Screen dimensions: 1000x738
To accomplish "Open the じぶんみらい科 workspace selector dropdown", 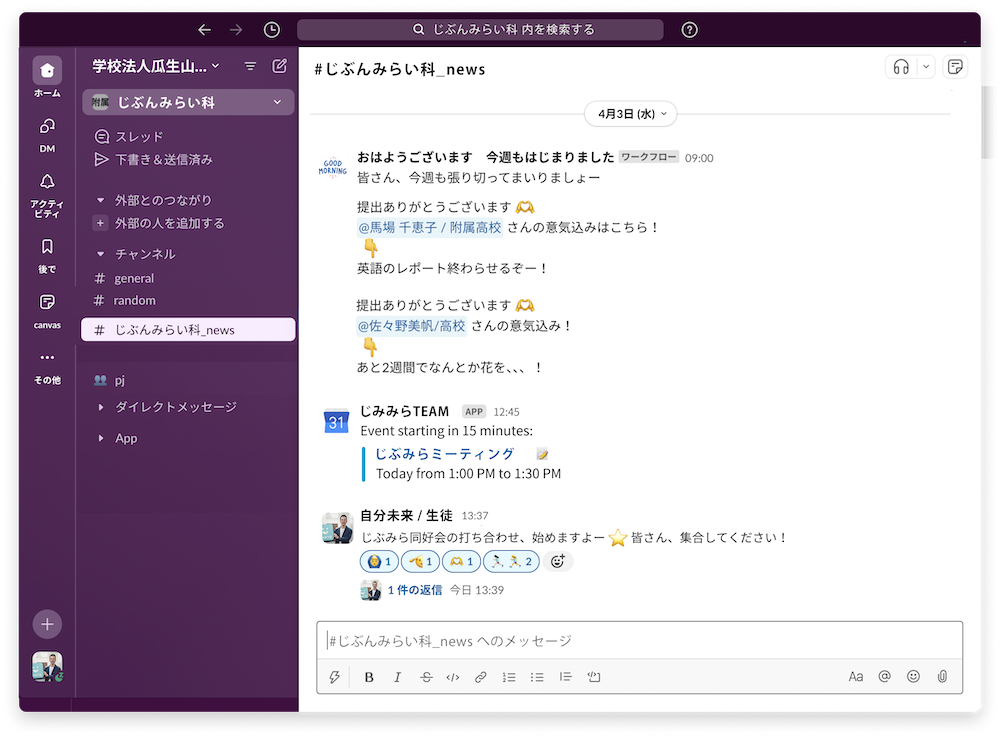I will pos(188,102).
